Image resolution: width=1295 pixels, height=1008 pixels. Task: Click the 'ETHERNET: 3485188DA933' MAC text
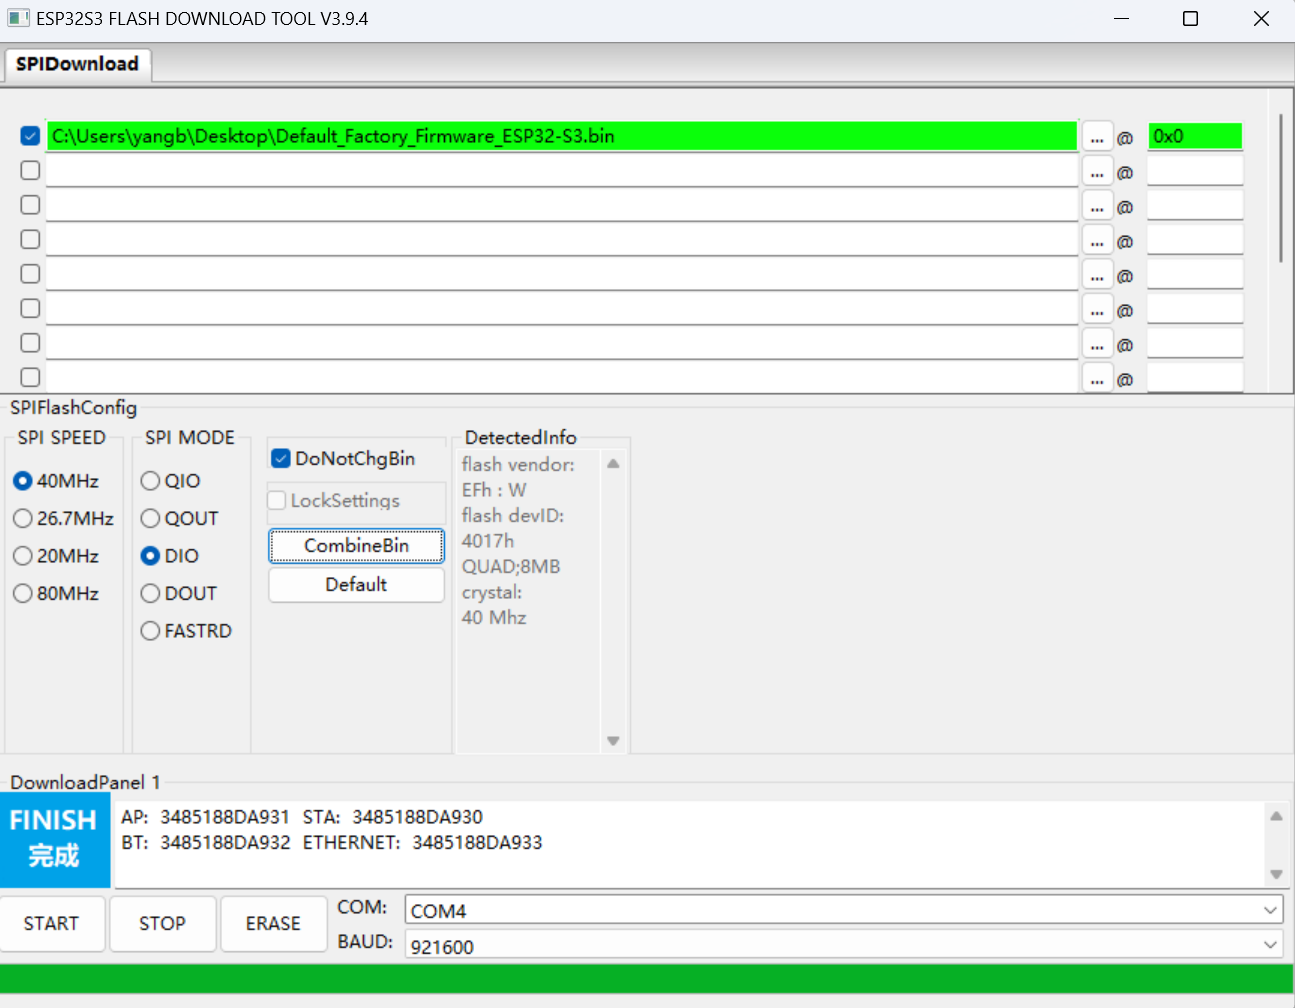423,843
